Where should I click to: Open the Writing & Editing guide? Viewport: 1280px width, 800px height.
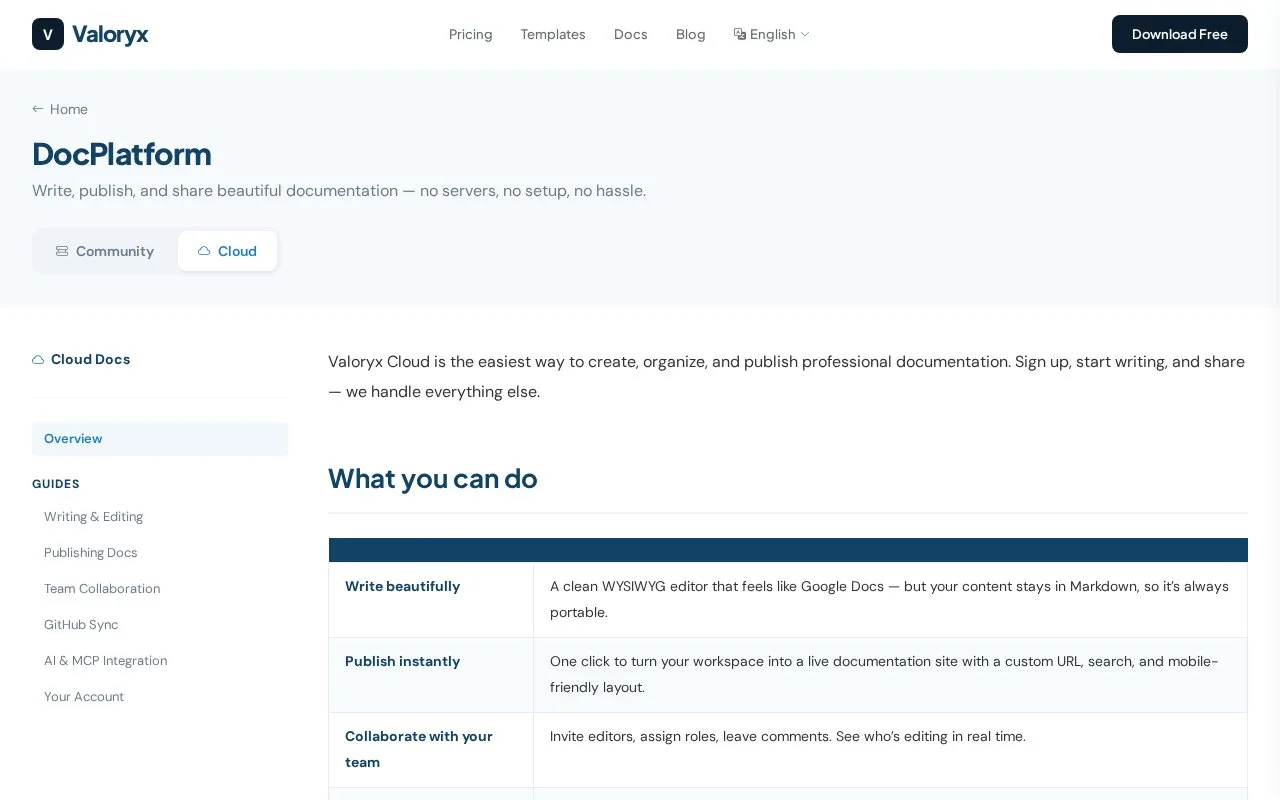pos(93,517)
